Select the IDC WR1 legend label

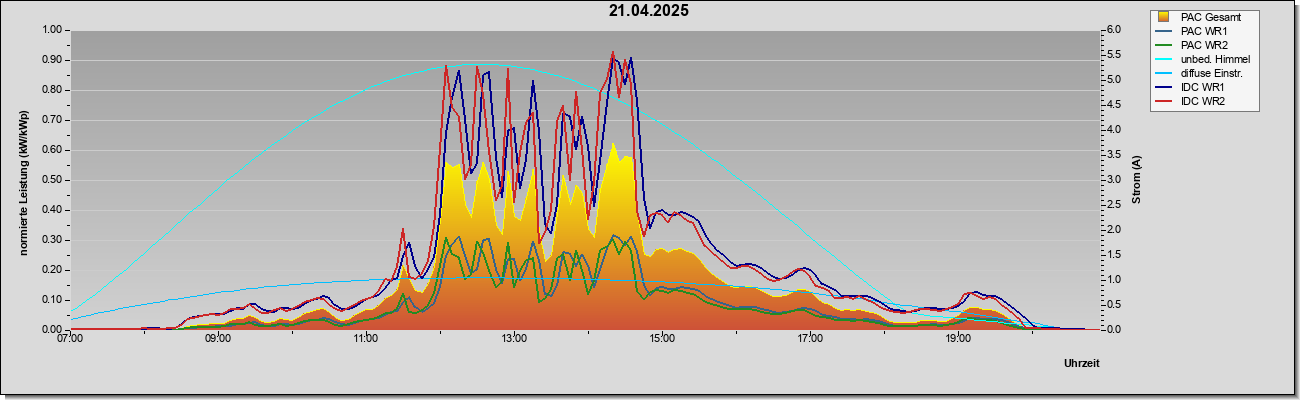[x=1202, y=87]
